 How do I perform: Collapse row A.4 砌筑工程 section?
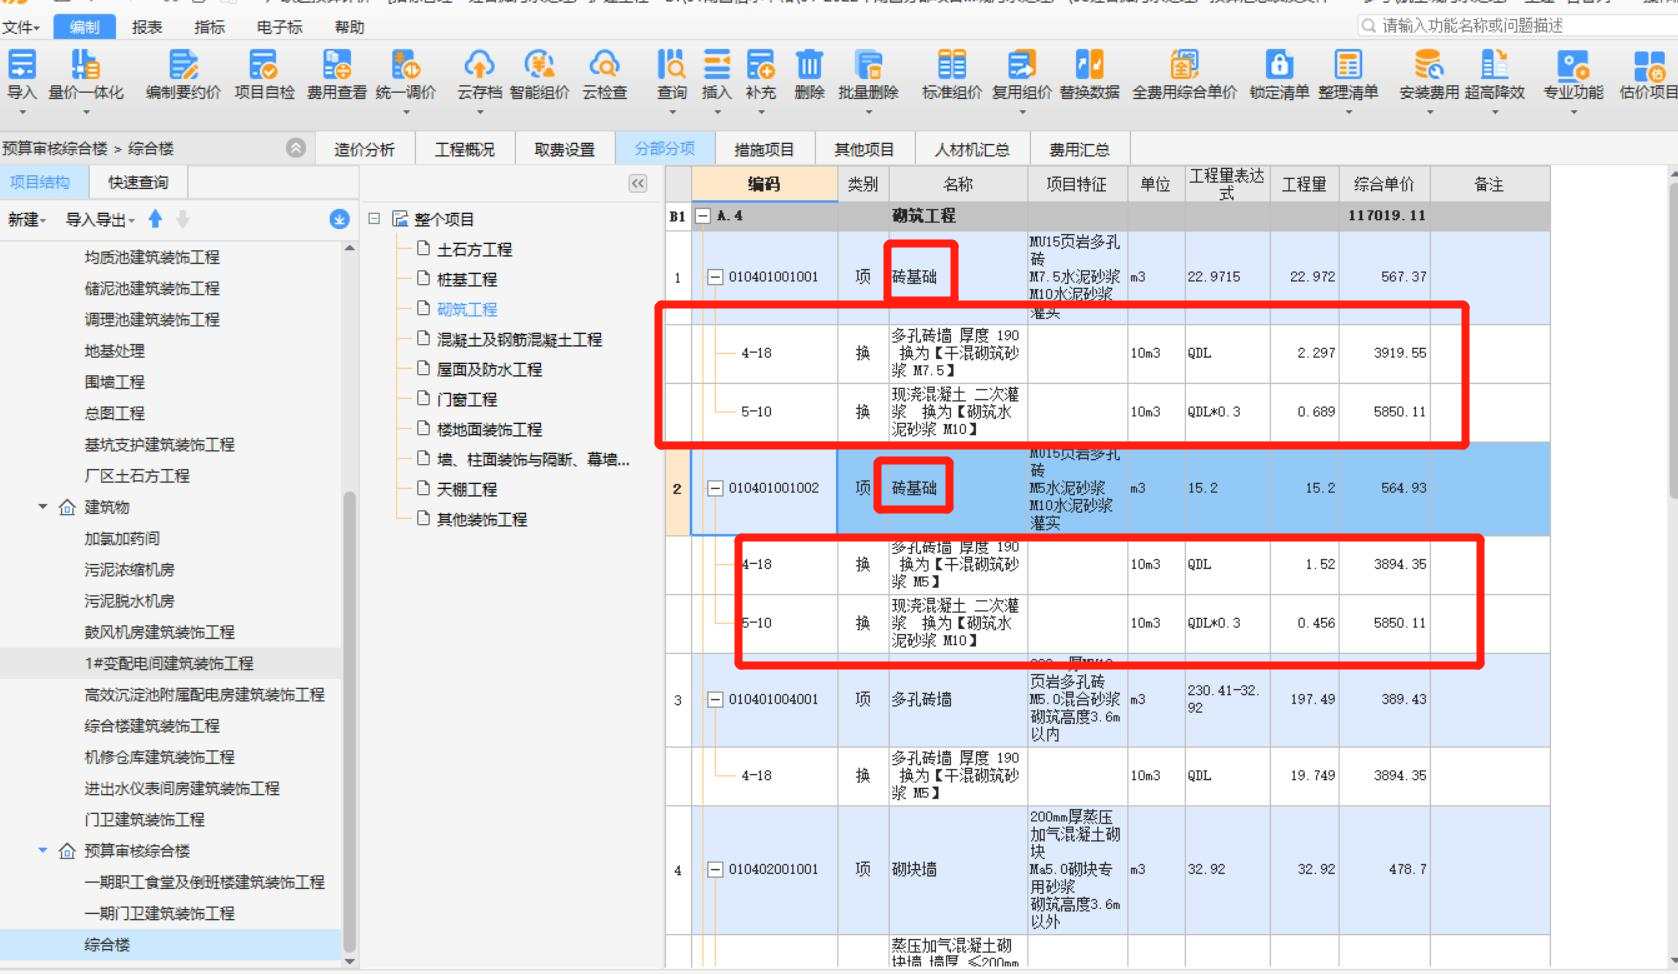[703, 216]
